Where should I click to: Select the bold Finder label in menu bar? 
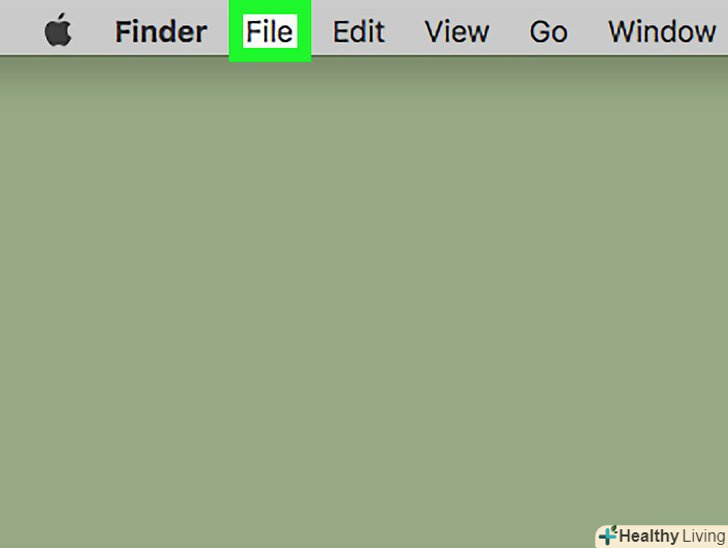point(161,32)
